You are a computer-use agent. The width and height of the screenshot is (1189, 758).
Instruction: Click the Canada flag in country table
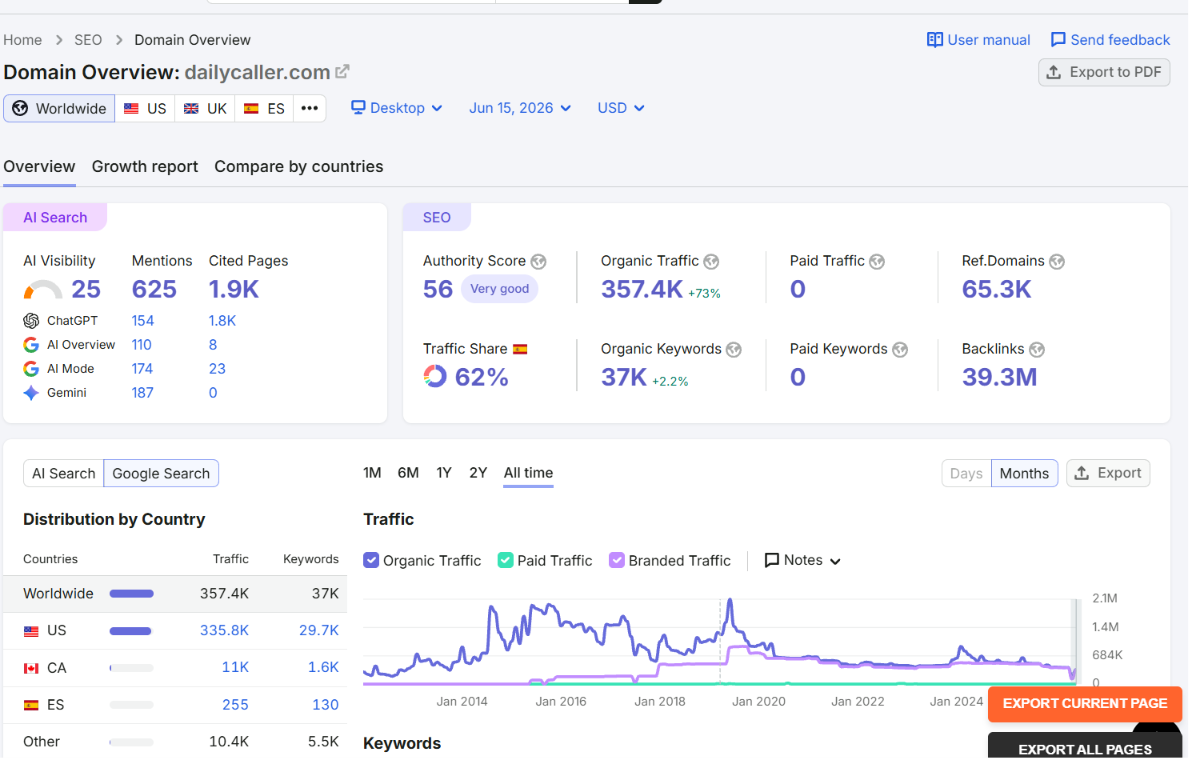point(31,669)
